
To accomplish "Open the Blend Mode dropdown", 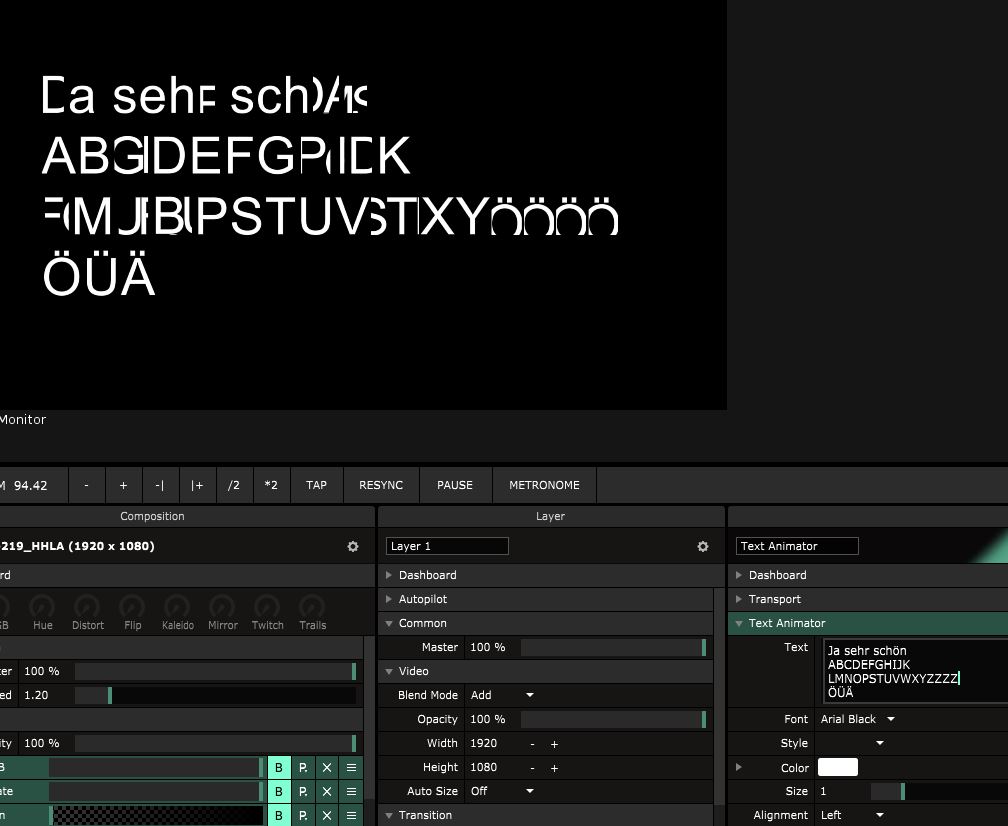I will point(502,695).
